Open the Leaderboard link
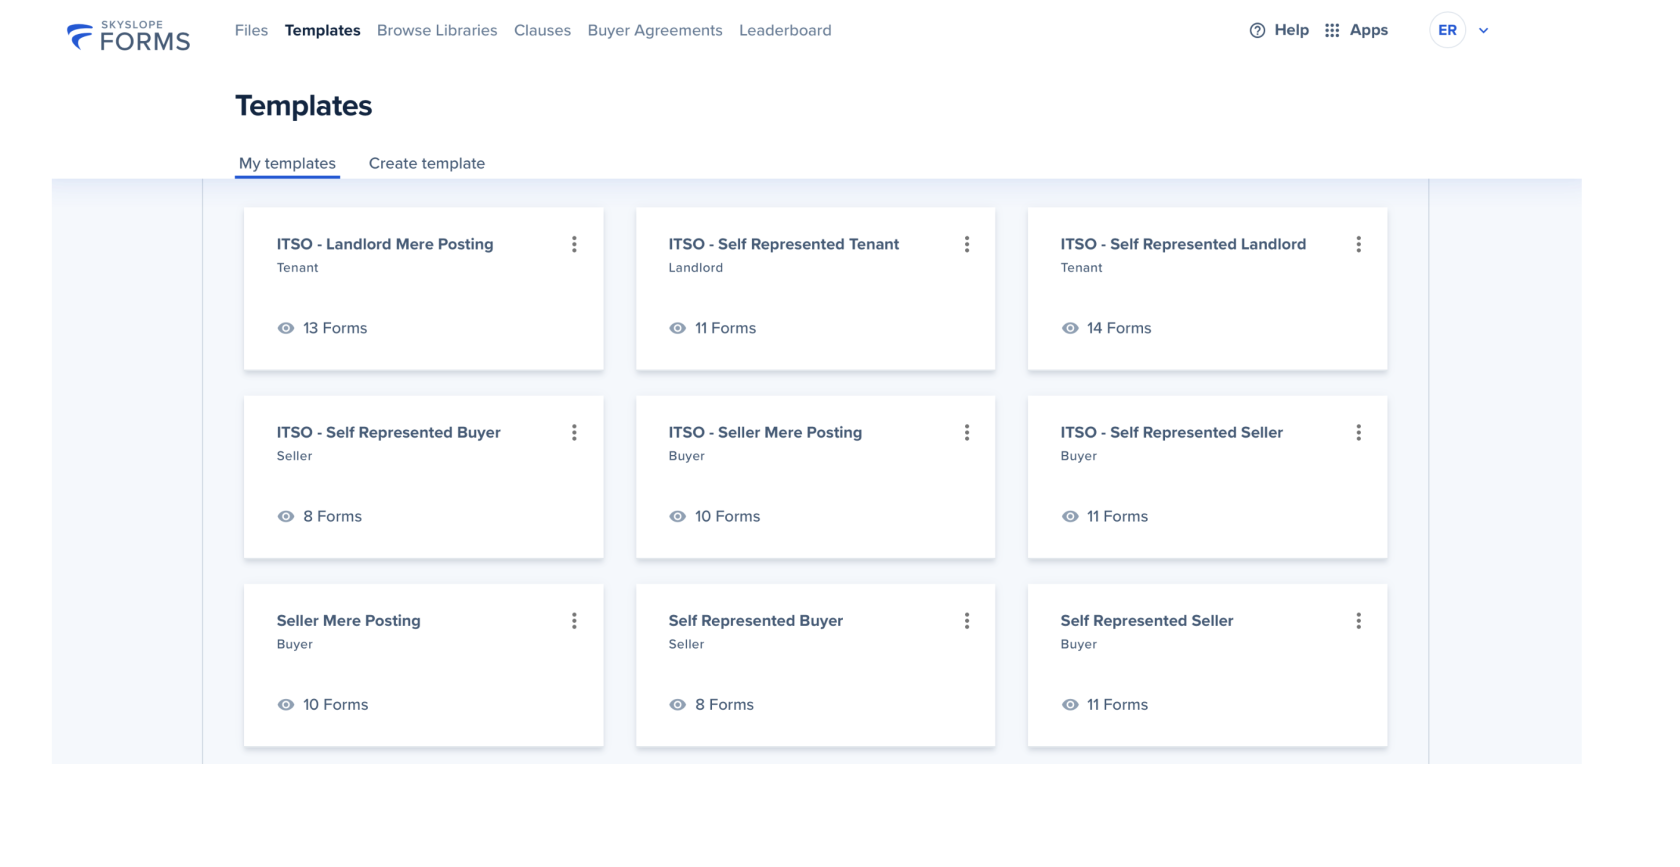This screenshot has width=1680, height=867. tap(785, 31)
